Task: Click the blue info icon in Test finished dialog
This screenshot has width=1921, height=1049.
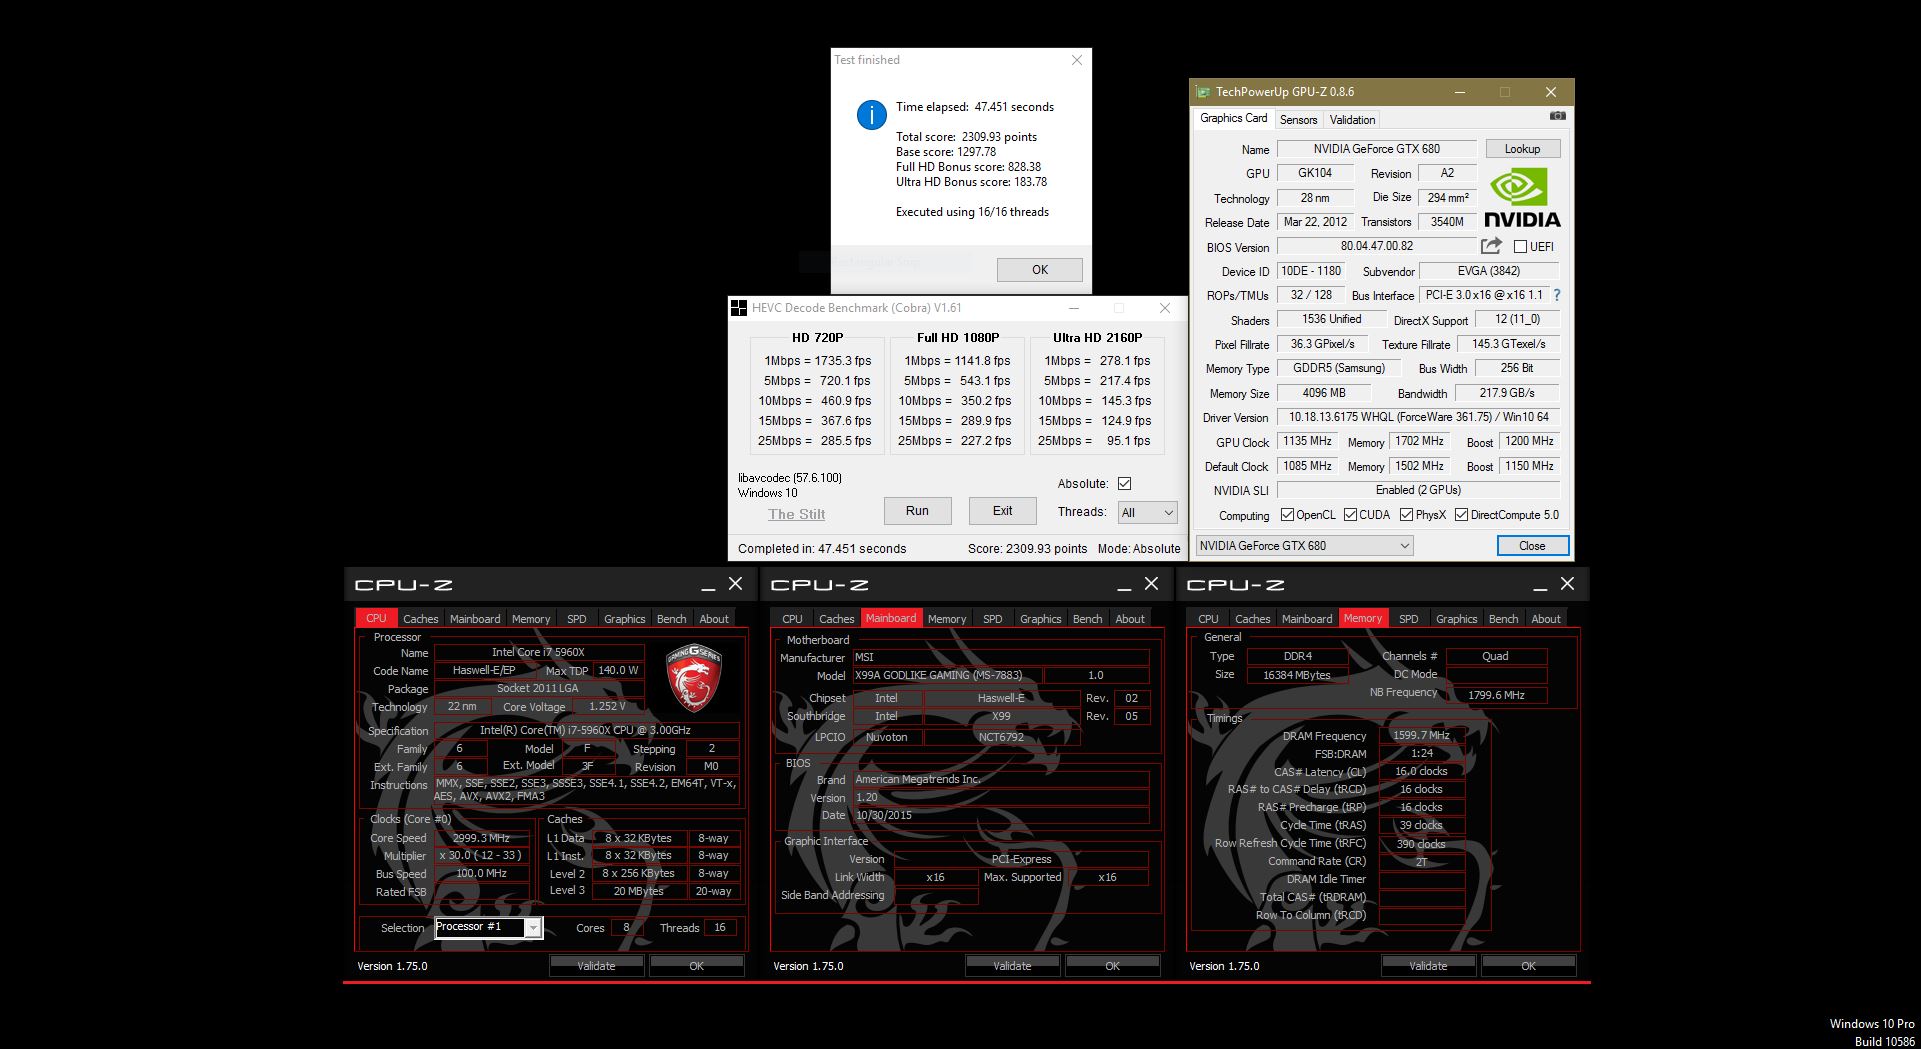Action: (x=872, y=115)
